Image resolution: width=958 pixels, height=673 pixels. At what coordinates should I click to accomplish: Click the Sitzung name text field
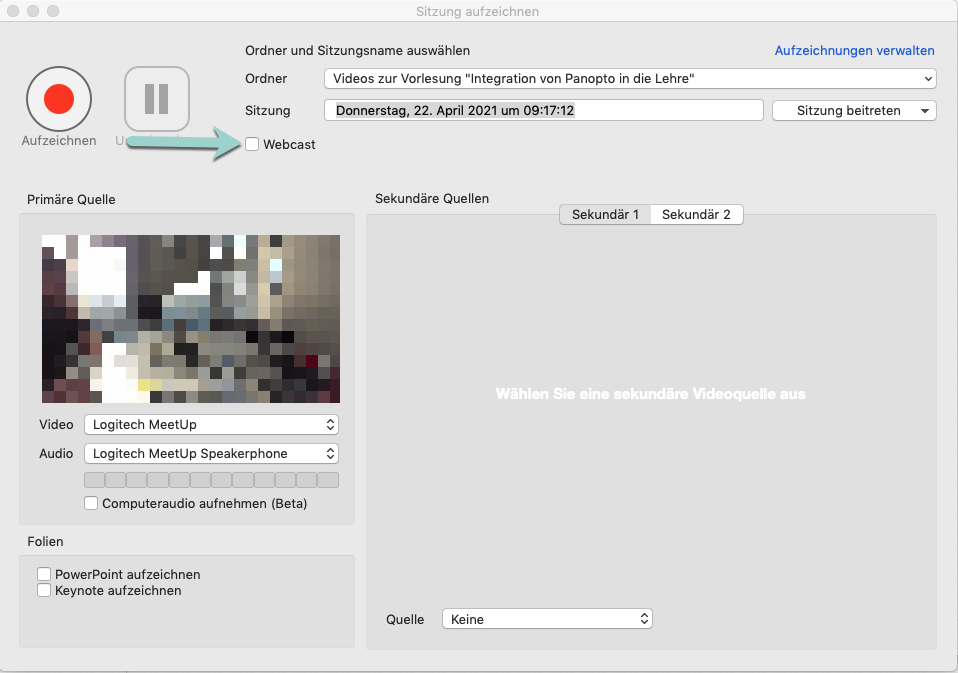coord(543,111)
